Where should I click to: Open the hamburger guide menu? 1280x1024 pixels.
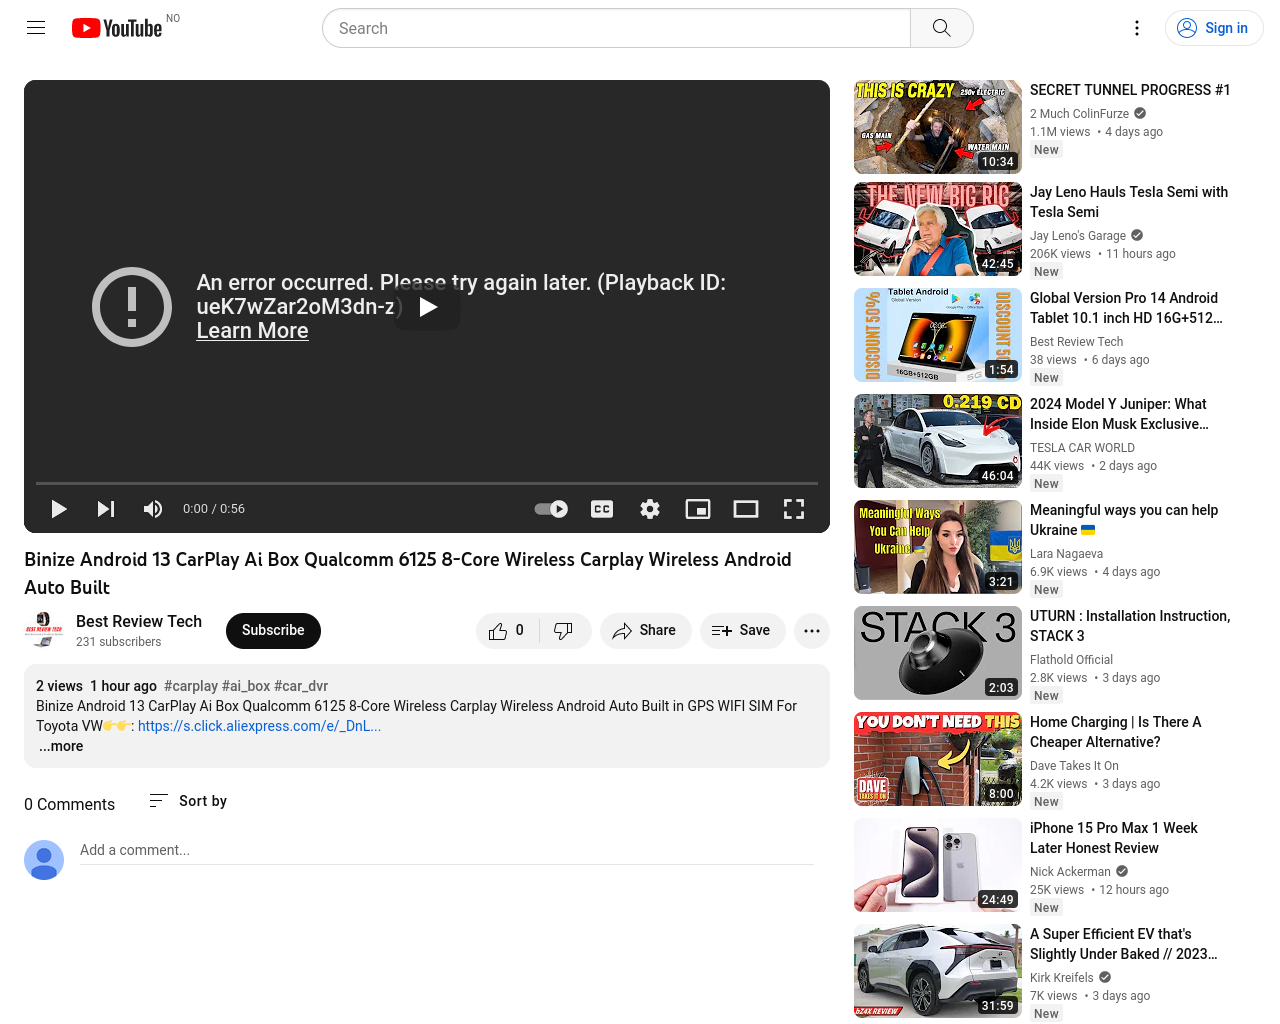pyautogui.click(x=36, y=28)
